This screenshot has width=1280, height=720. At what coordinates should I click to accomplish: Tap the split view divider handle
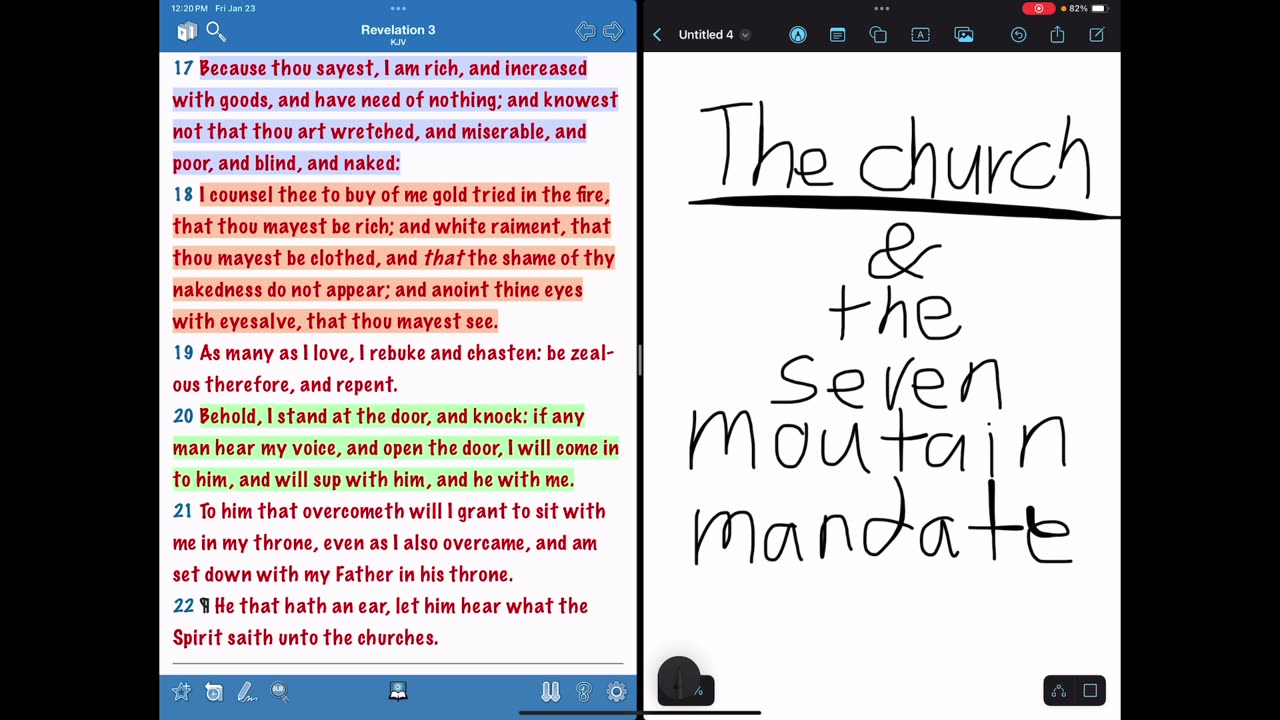(x=640, y=360)
